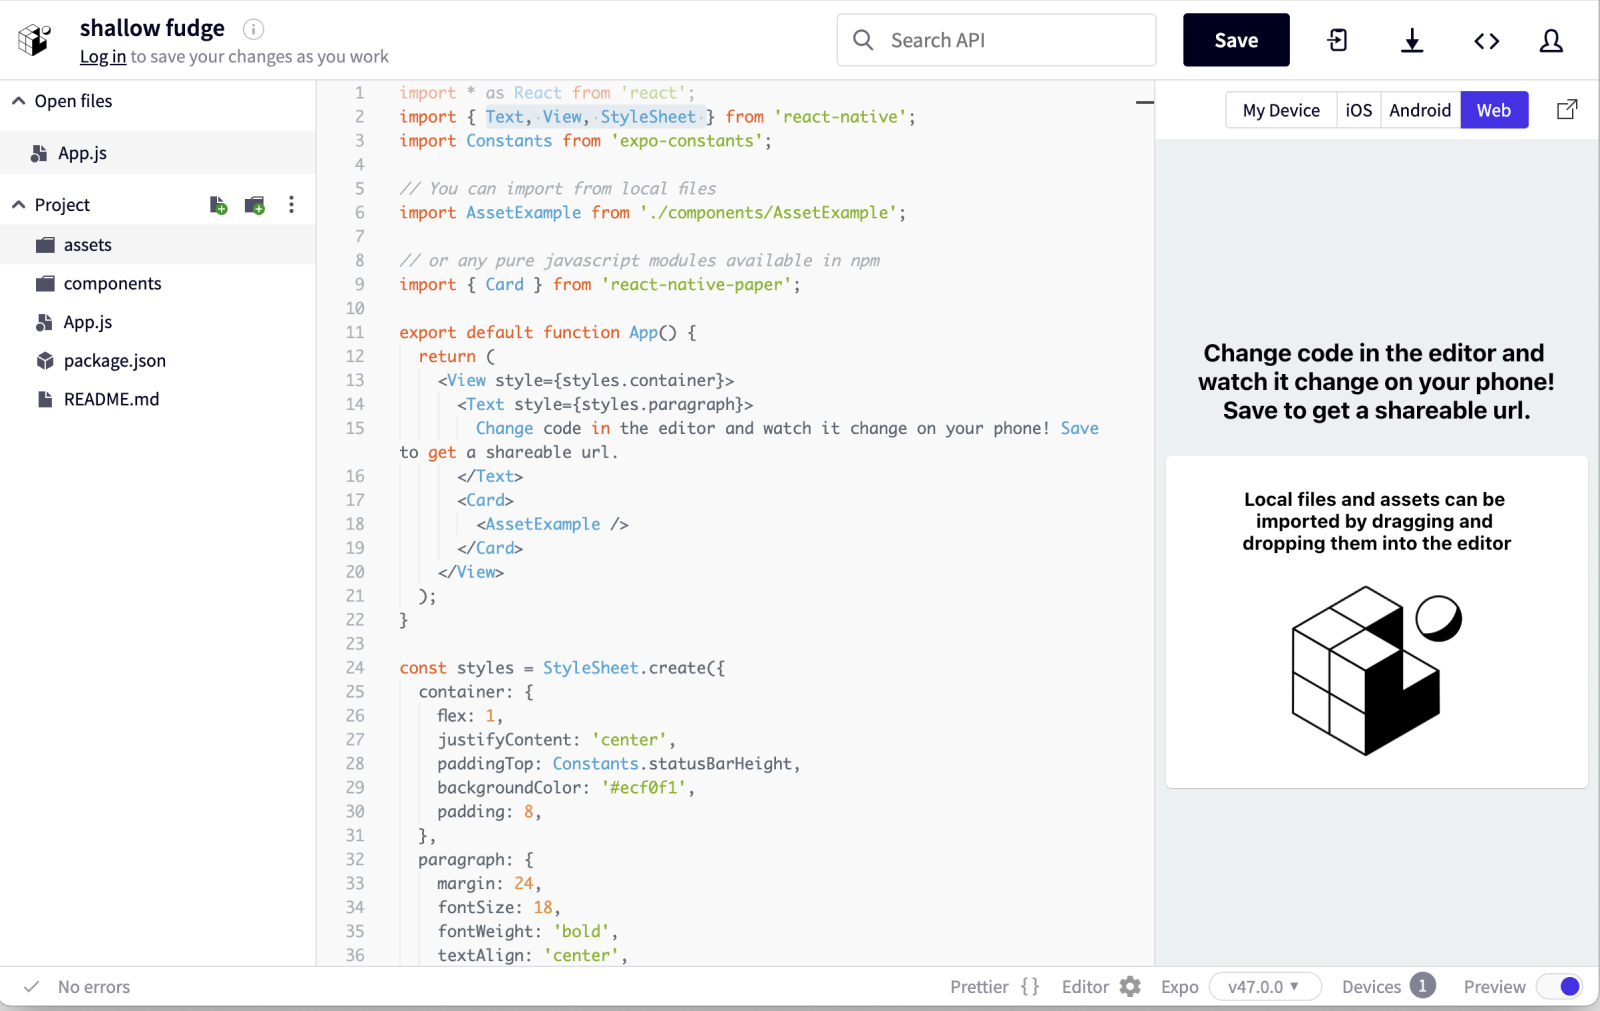Open the Expo version dropdown v47.0.0

(1264, 986)
